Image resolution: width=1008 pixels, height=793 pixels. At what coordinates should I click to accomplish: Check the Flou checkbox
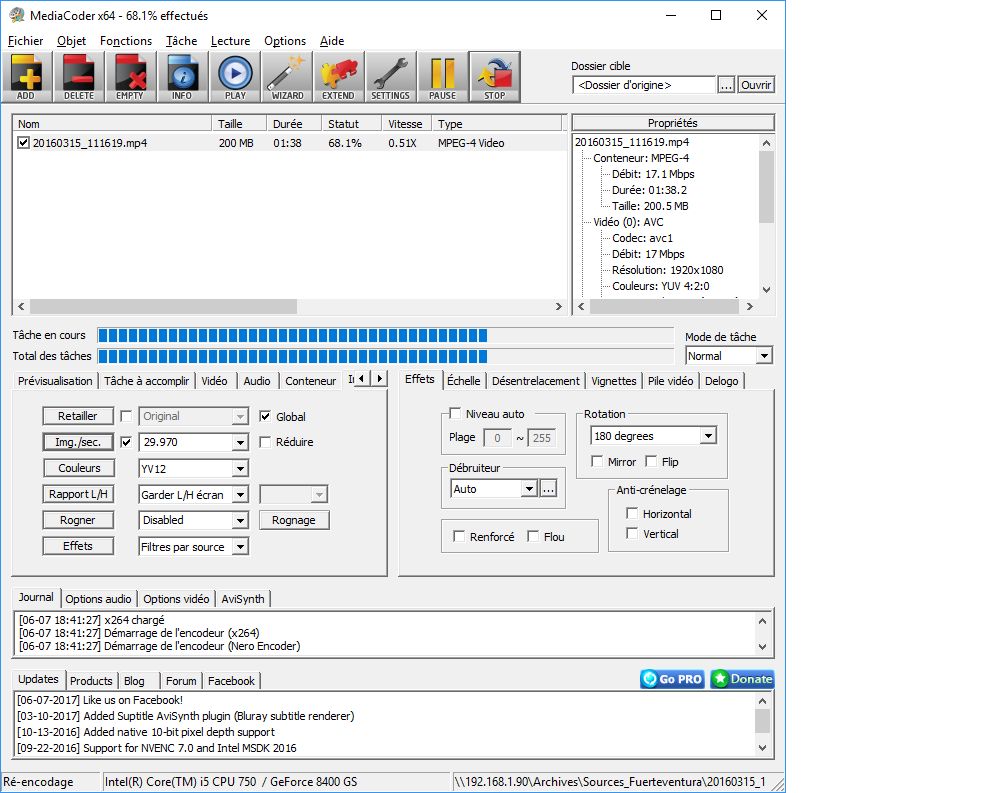[x=533, y=537]
